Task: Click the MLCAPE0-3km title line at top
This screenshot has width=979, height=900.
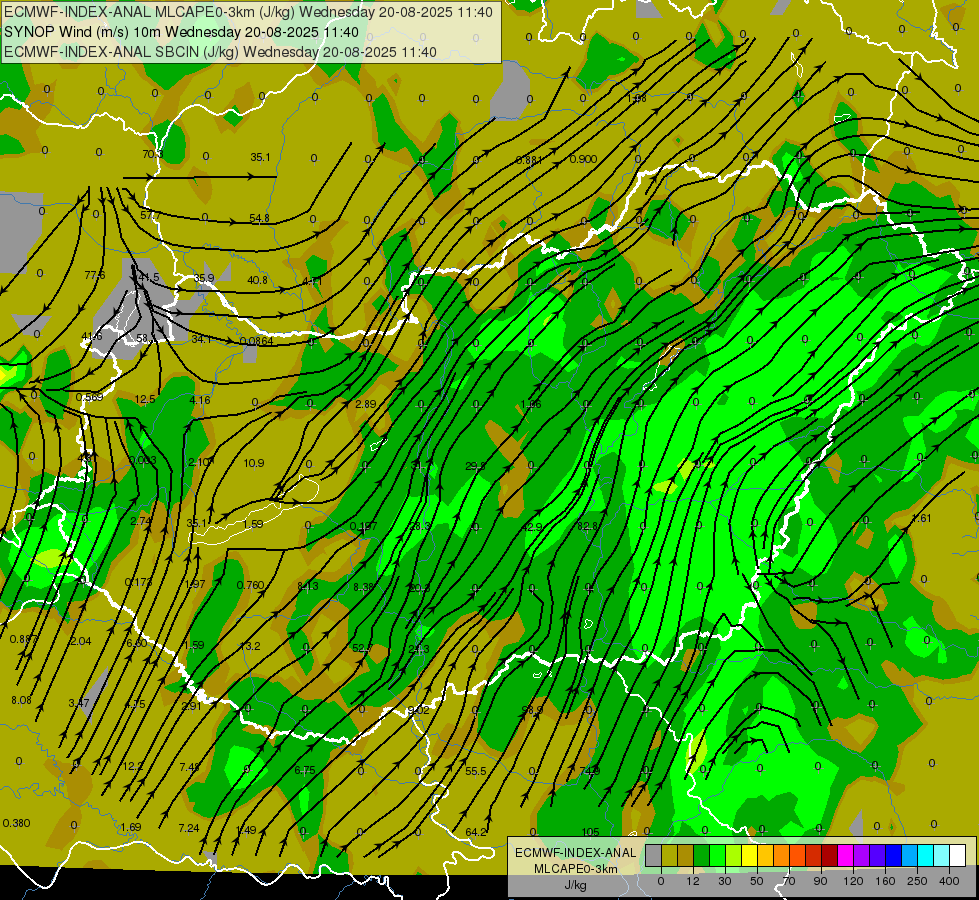Action: tap(248, 12)
